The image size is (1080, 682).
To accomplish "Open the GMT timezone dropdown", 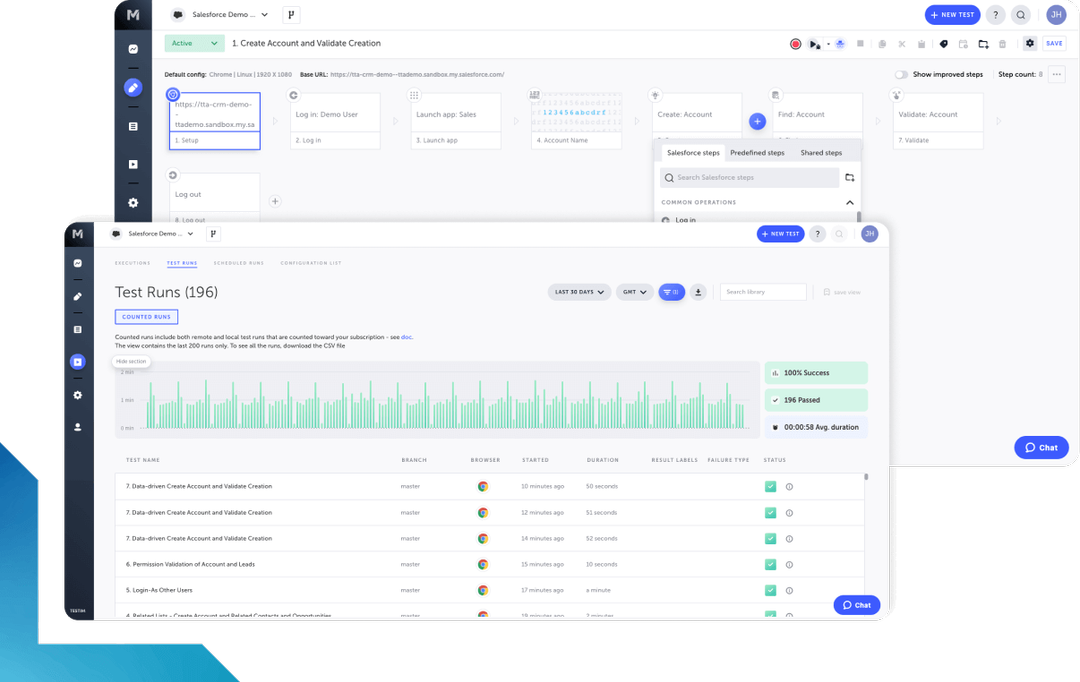I will (x=634, y=291).
